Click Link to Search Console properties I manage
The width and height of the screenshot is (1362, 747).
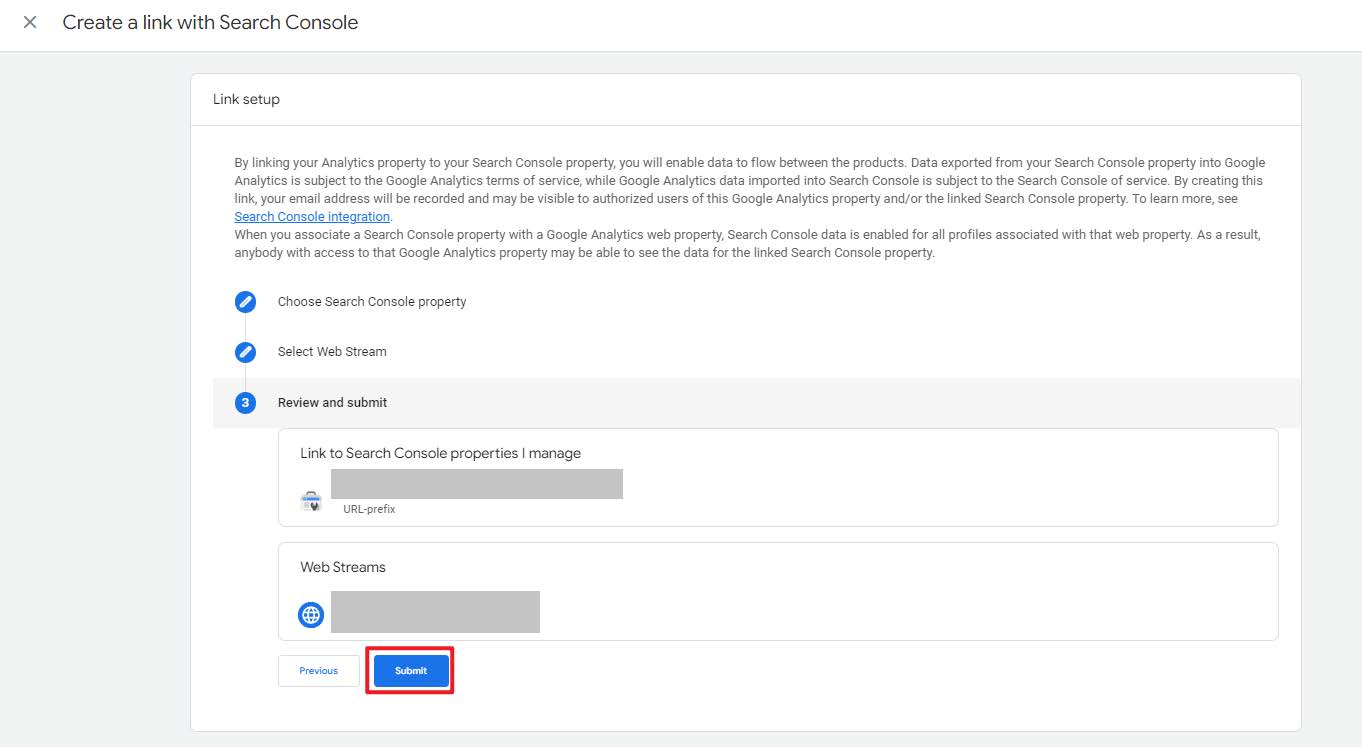440,454
